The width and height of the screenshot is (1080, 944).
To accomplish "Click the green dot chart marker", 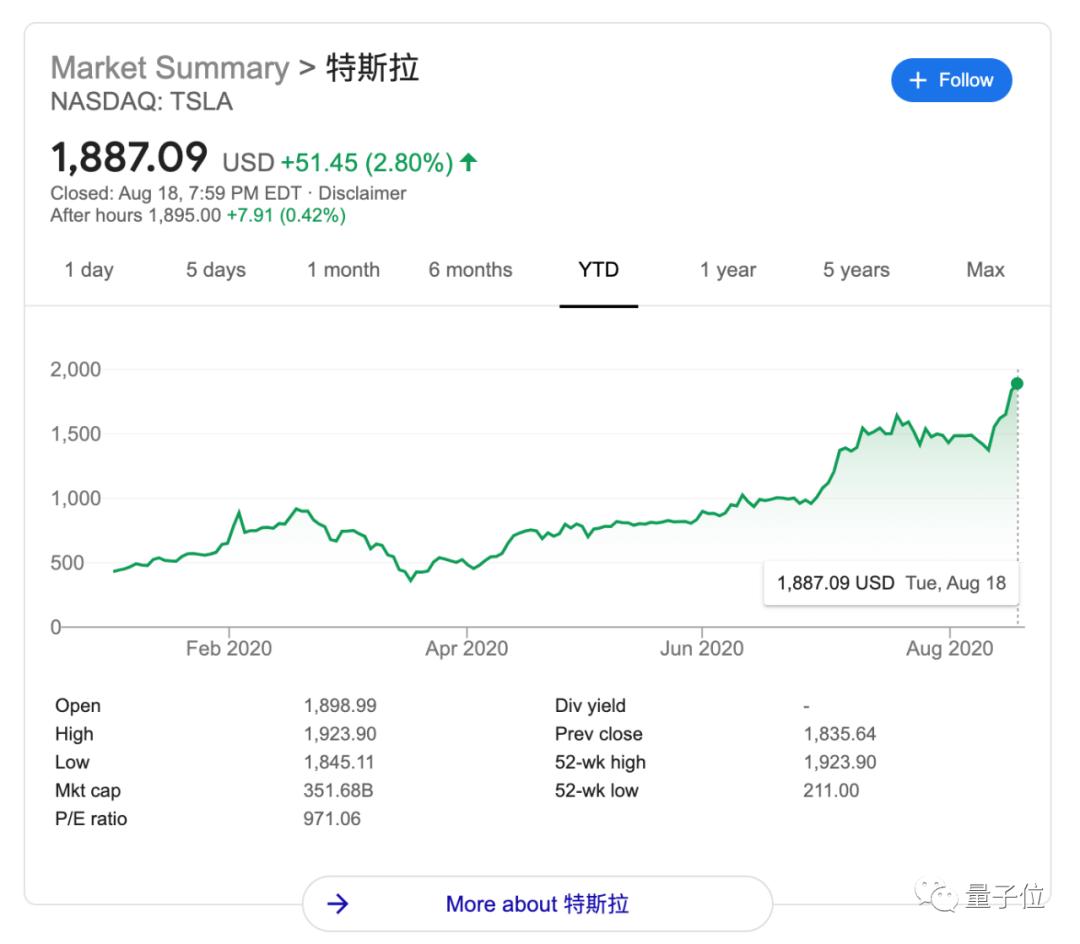I will click(1017, 384).
